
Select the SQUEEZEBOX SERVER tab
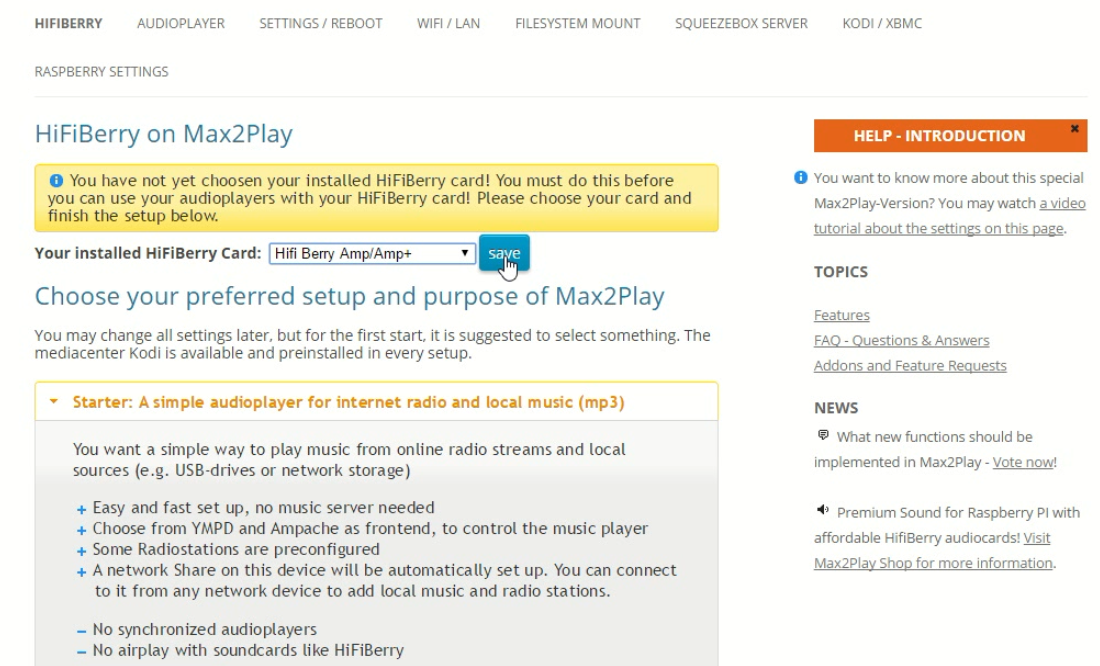click(741, 23)
